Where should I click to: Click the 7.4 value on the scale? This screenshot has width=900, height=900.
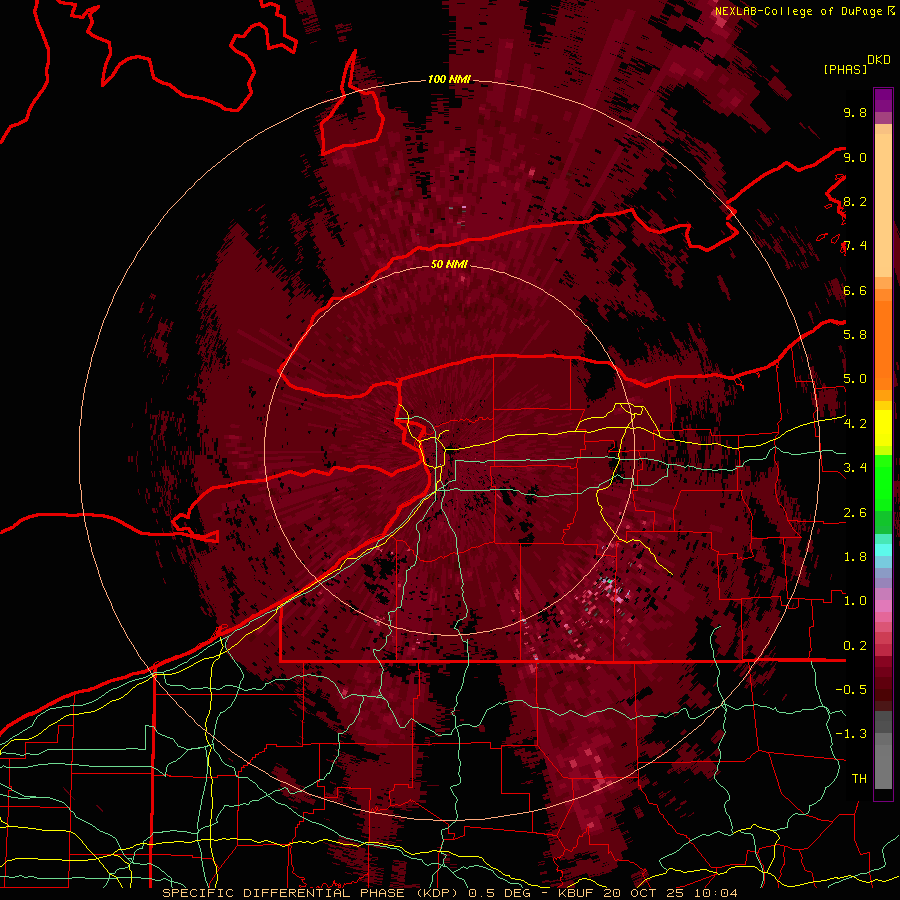pos(855,246)
